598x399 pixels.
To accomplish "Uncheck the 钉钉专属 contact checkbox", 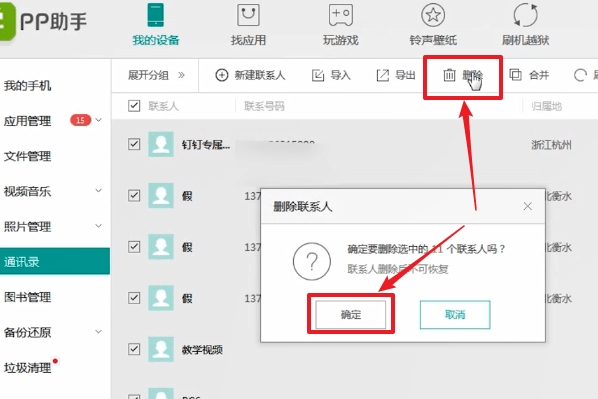I will point(134,144).
